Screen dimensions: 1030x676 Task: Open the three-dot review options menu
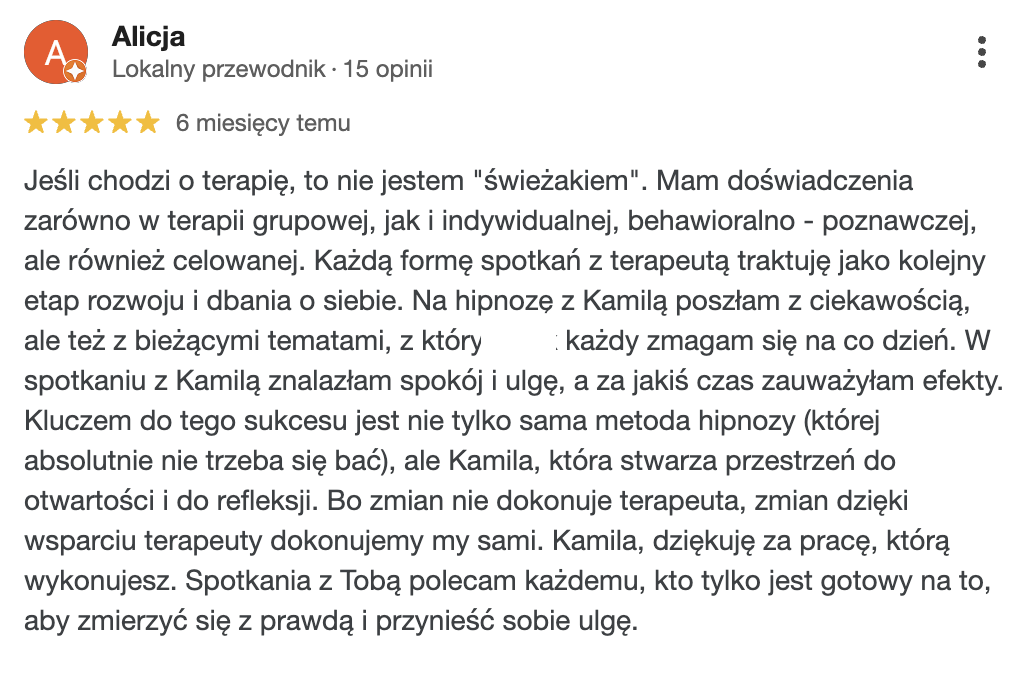(981, 52)
